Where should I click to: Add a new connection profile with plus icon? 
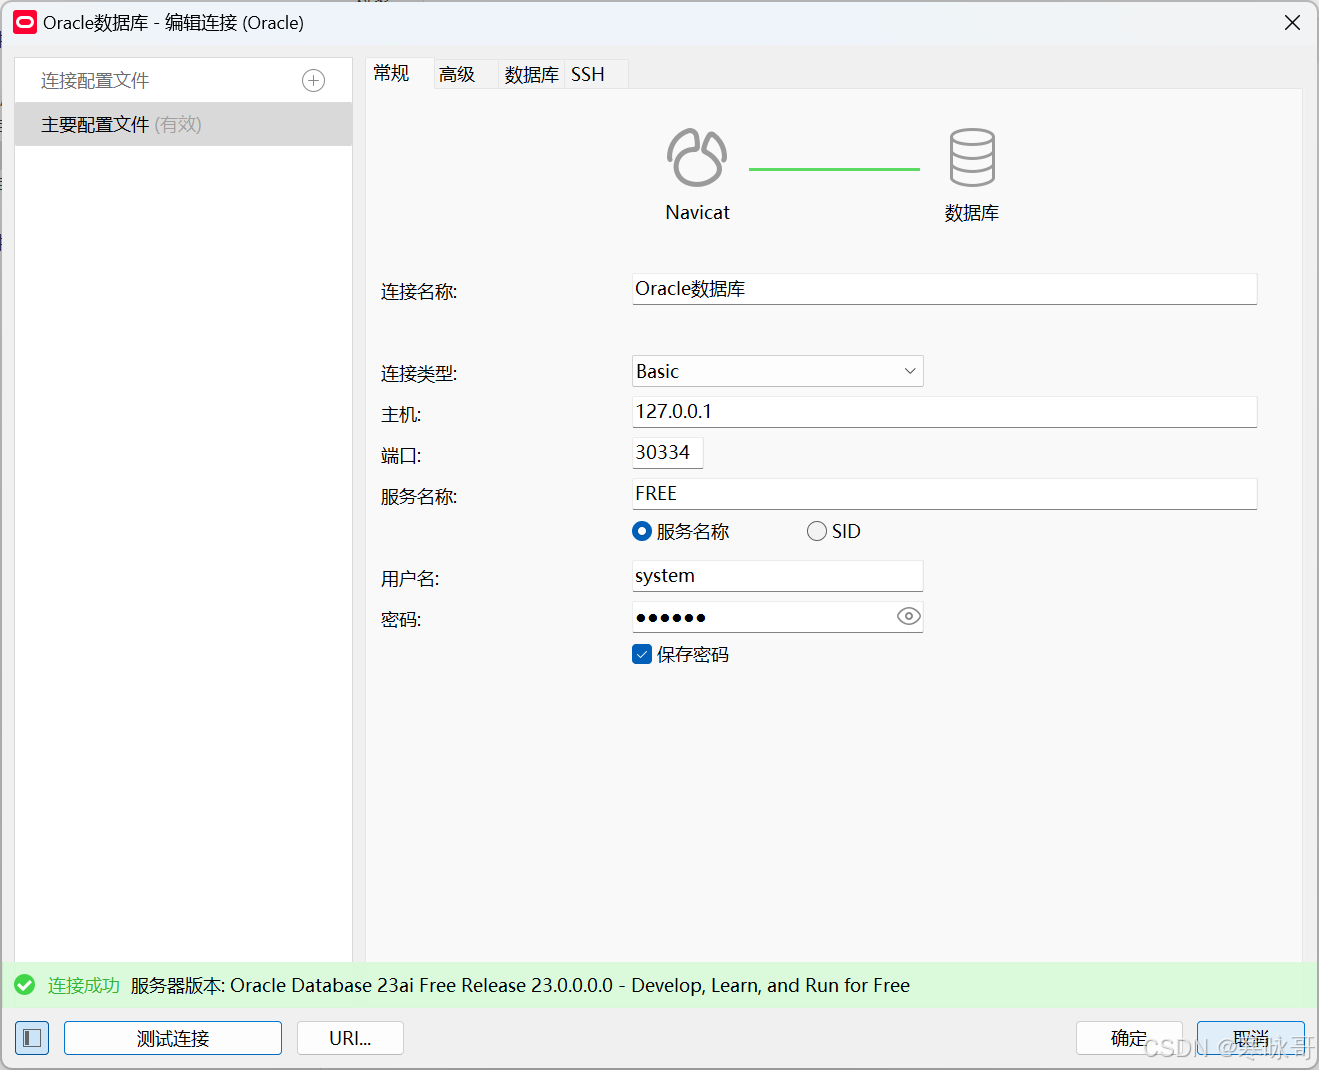click(313, 81)
